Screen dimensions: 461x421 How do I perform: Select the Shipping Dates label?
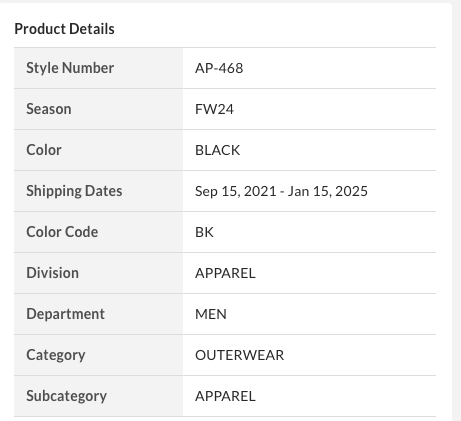74,191
